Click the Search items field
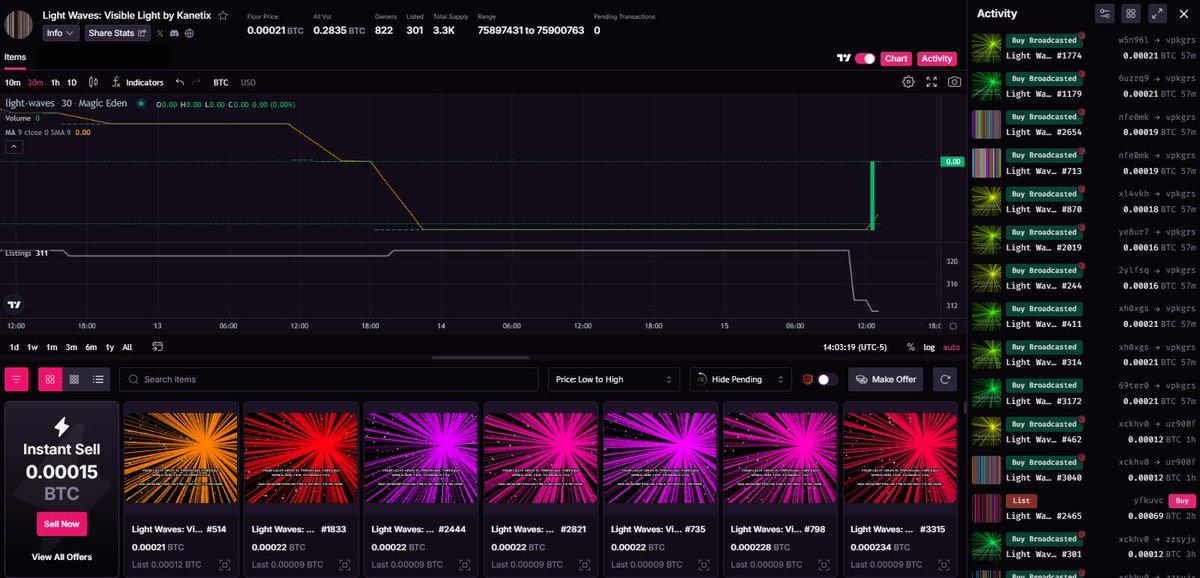Image resolution: width=1200 pixels, height=578 pixels. click(x=330, y=379)
